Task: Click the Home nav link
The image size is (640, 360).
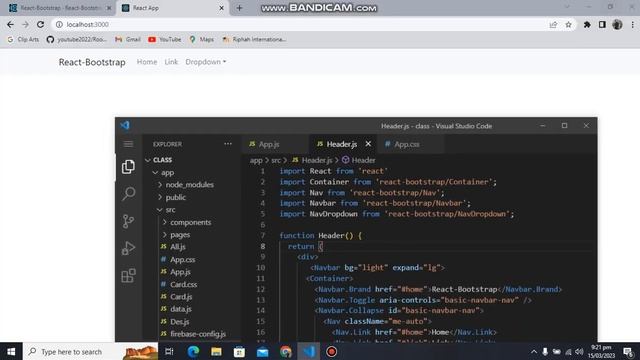Action: point(147,62)
